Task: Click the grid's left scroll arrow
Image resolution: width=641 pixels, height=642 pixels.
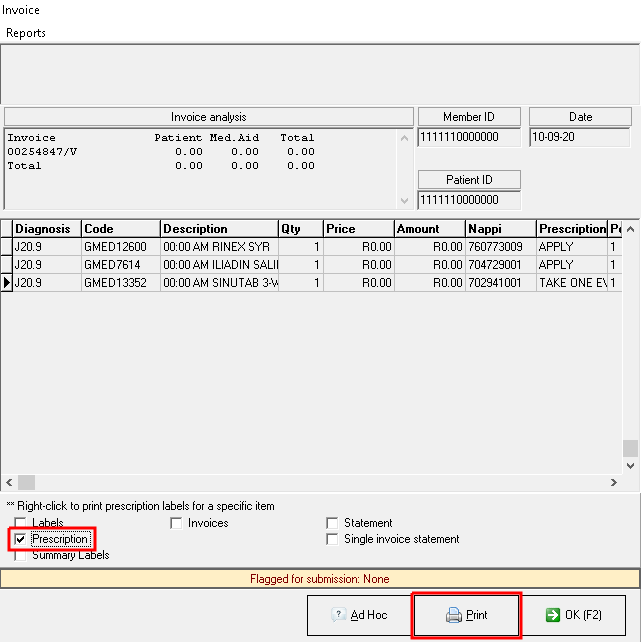Action: [x=9, y=482]
